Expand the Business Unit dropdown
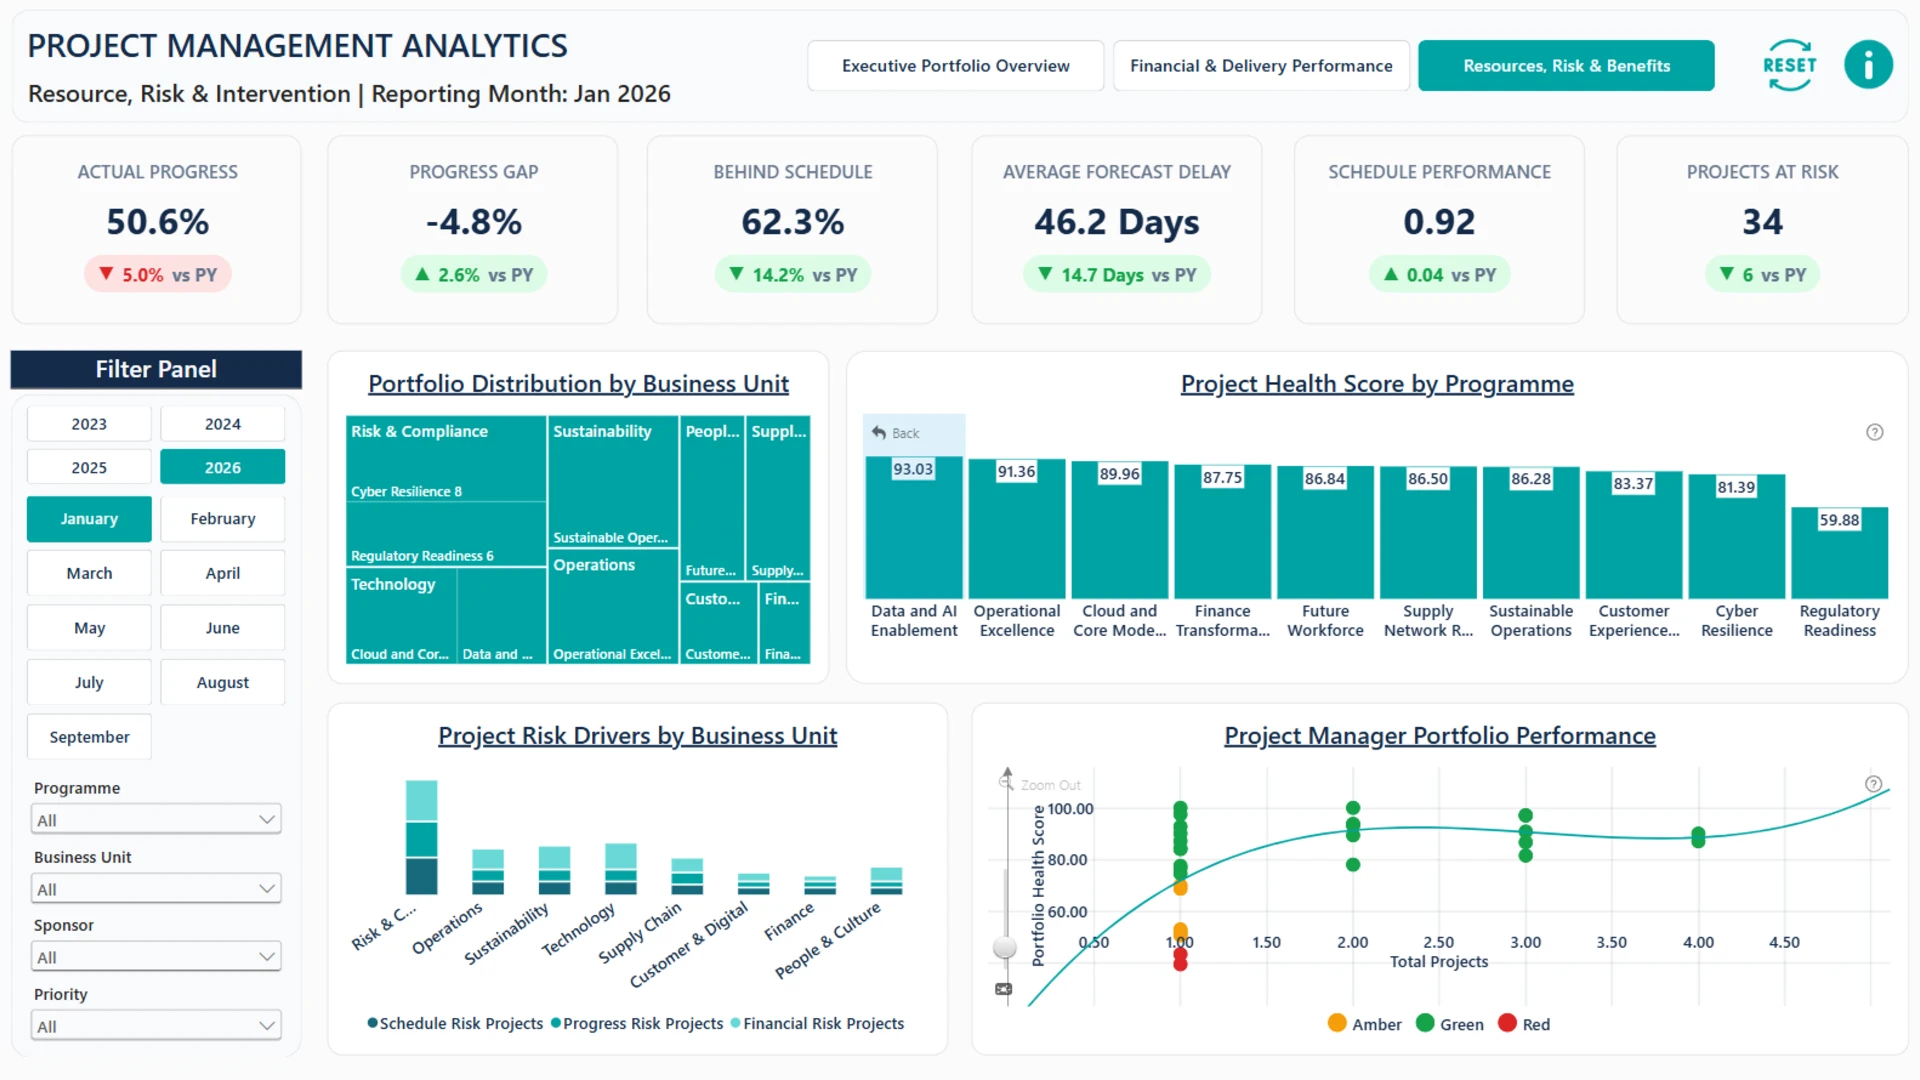 pyautogui.click(x=156, y=889)
